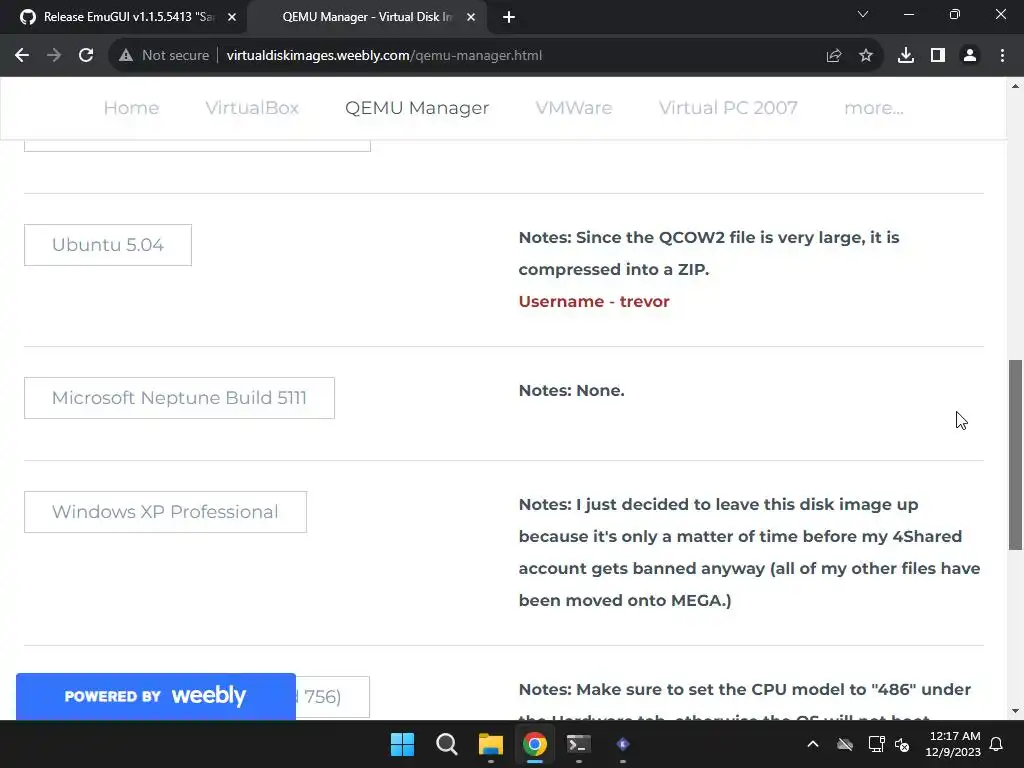Image resolution: width=1024 pixels, height=768 pixels.
Task: Open the VMWare nav page
Action: coord(573,108)
